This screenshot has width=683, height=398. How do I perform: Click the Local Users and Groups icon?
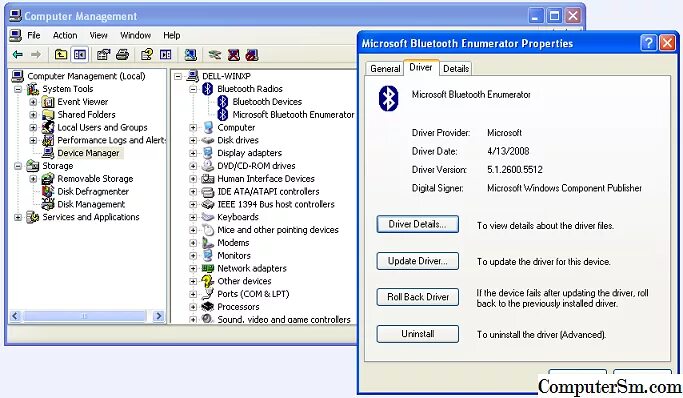[47, 128]
